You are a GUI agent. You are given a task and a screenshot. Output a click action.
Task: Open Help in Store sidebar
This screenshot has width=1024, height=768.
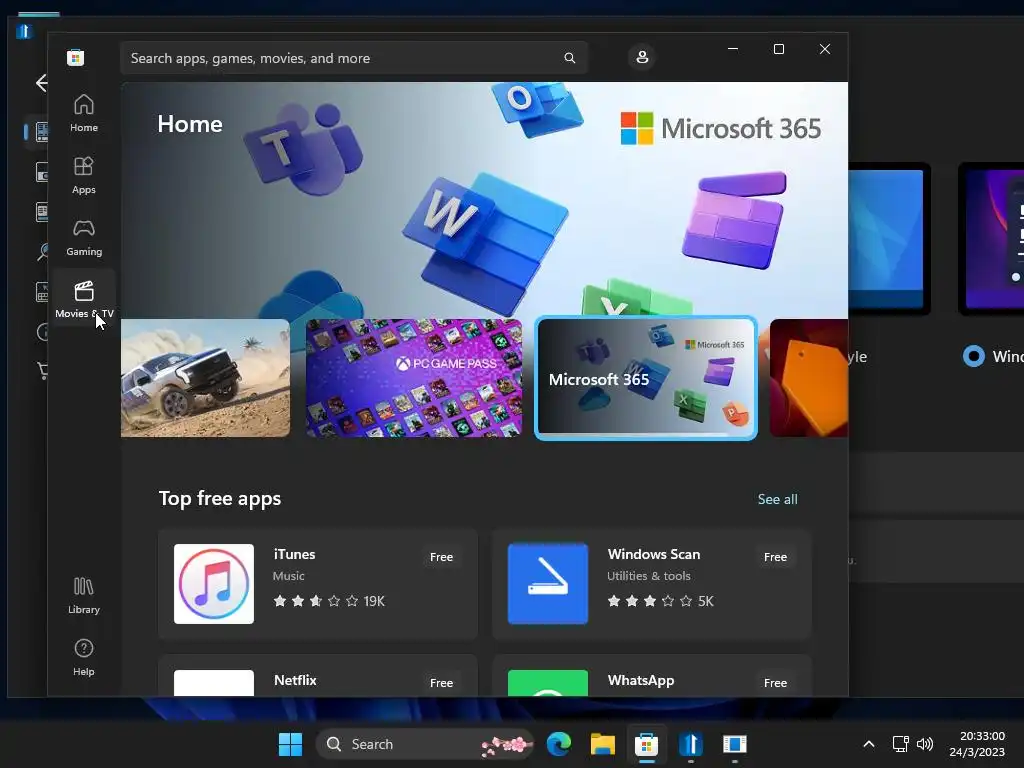pos(84,658)
